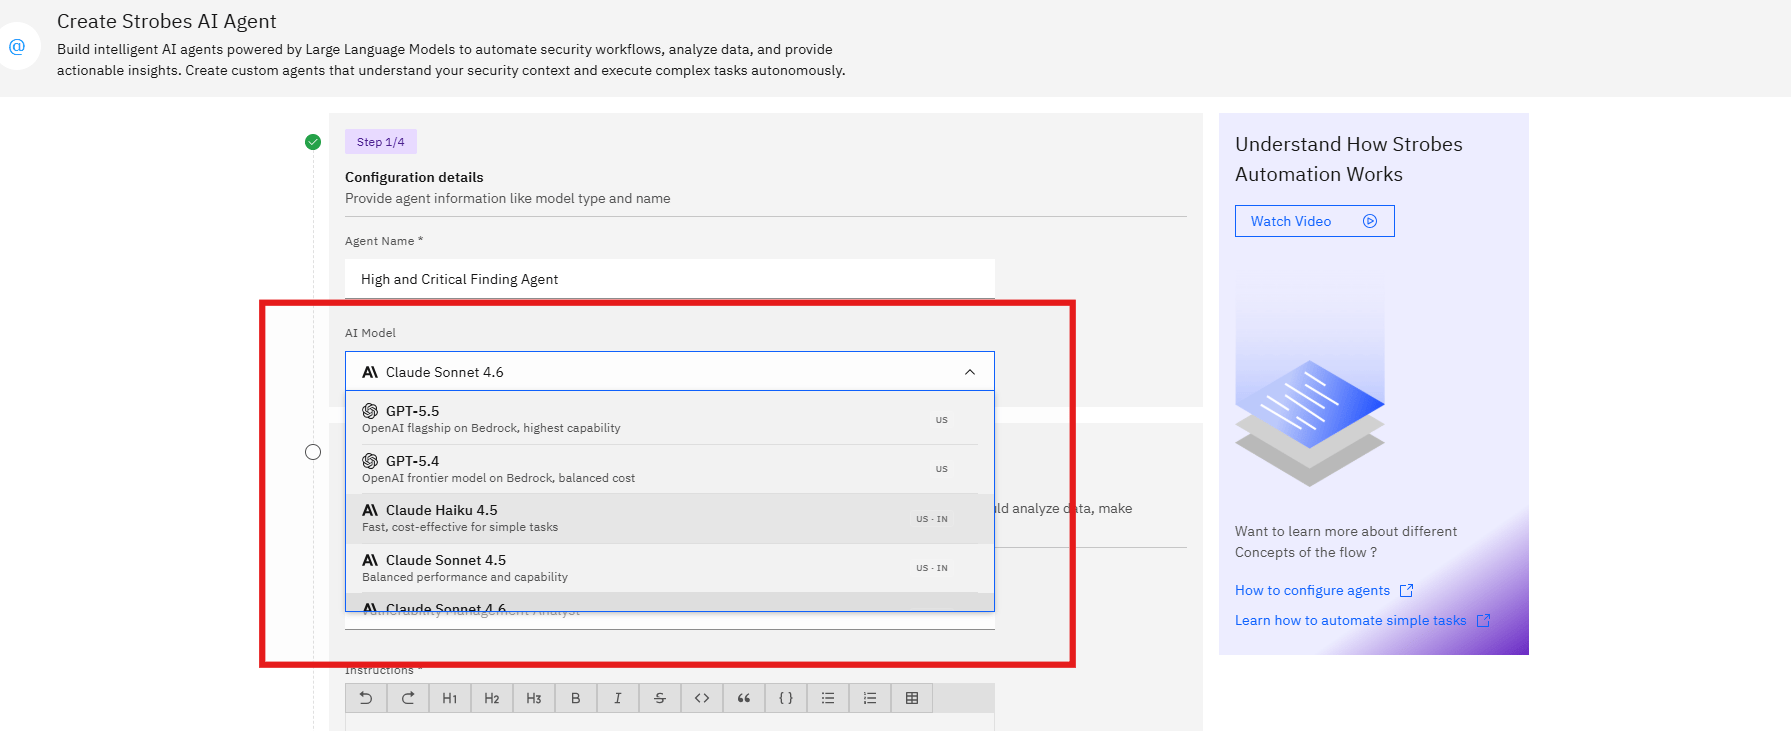Apply Heading 1 formatting
The image size is (1791, 731).
coord(450,698)
